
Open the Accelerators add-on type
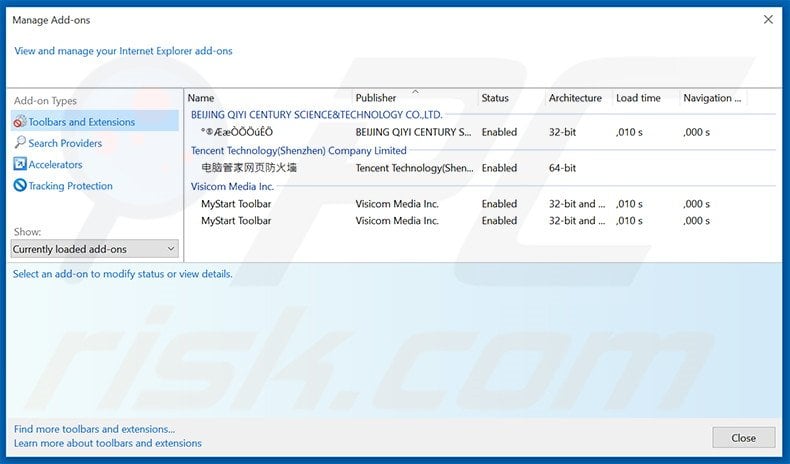pos(55,165)
